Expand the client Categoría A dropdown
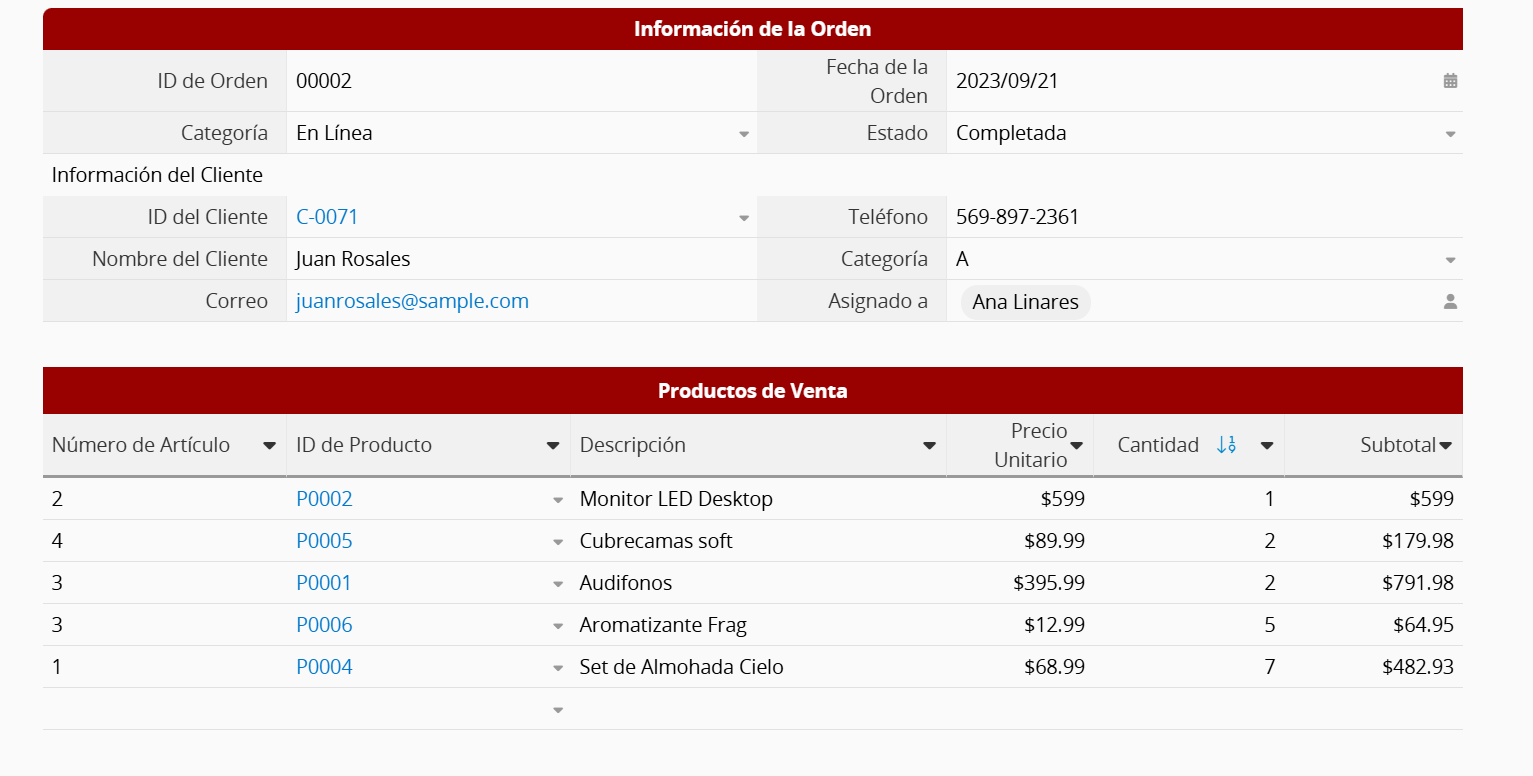1533x776 pixels. tap(1450, 260)
